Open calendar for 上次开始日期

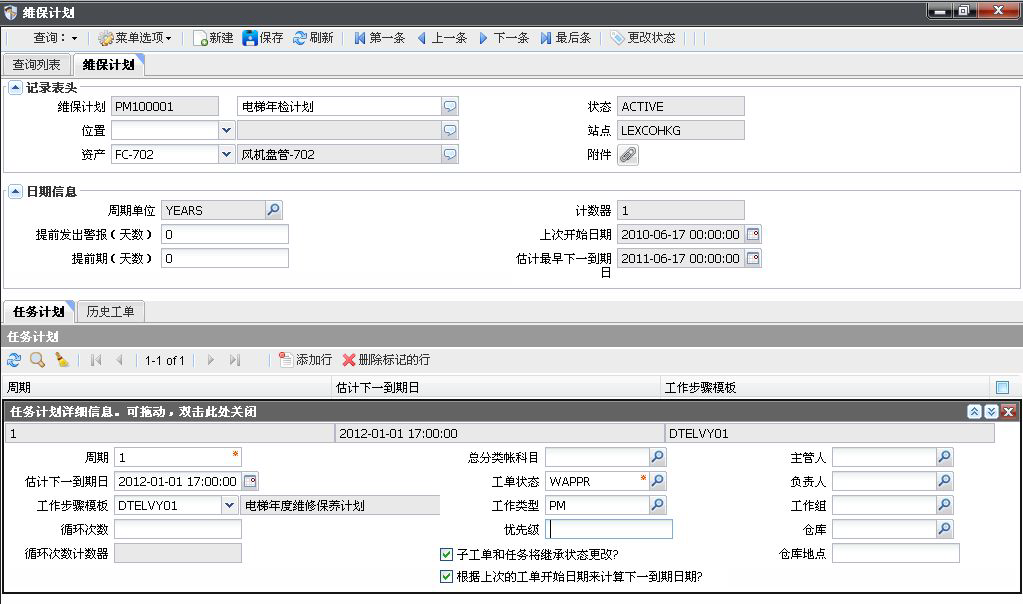tap(753, 234)
